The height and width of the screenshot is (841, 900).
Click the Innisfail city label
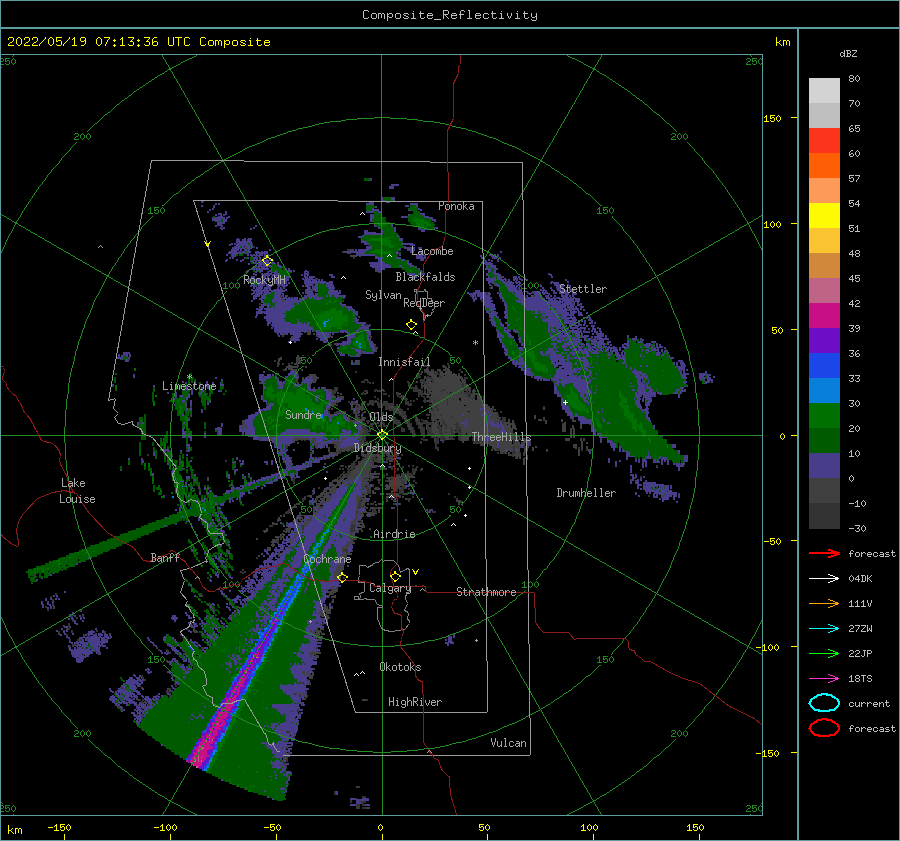pyautogui.click(x=404, y=362)
